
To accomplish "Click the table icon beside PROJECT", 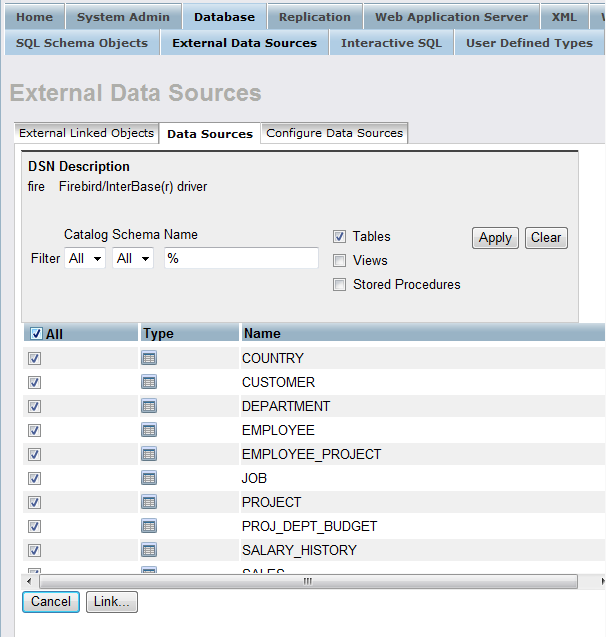I will click(149, 502).
